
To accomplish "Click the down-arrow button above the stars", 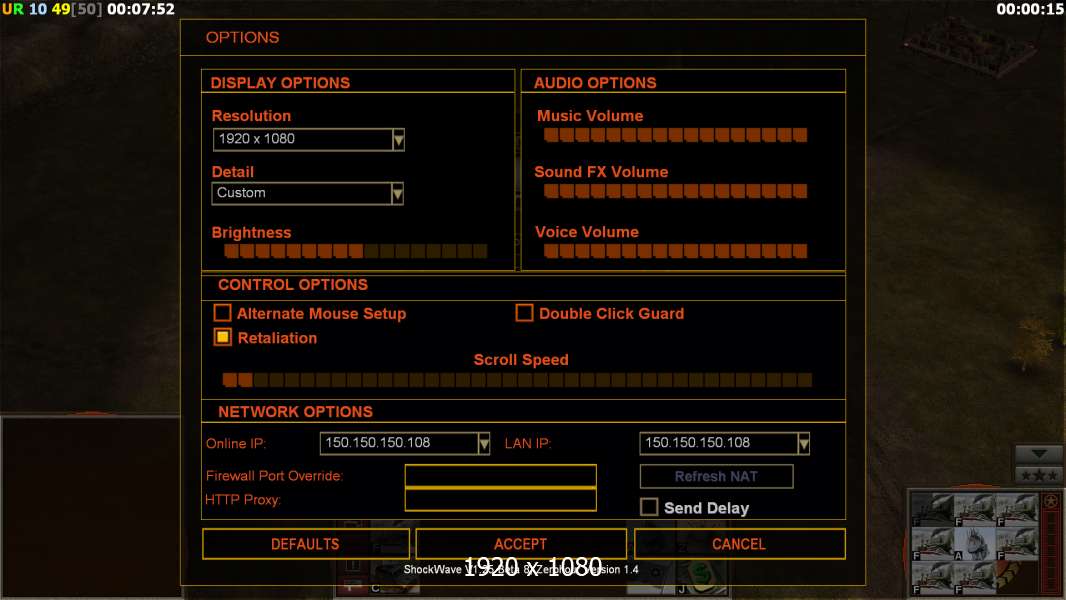I will [1039, 454].
